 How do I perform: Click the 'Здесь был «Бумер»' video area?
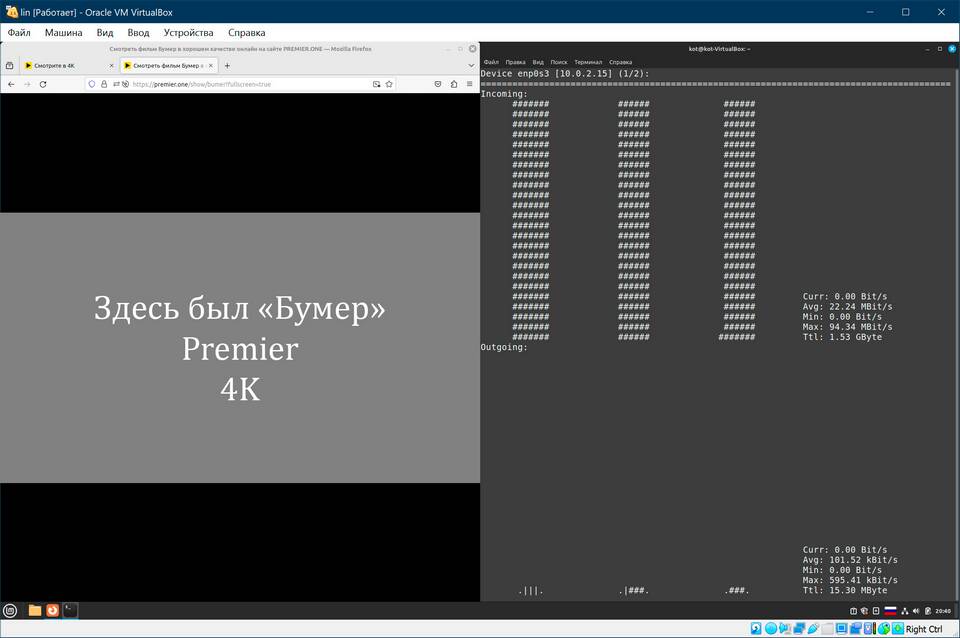point(240,348)
